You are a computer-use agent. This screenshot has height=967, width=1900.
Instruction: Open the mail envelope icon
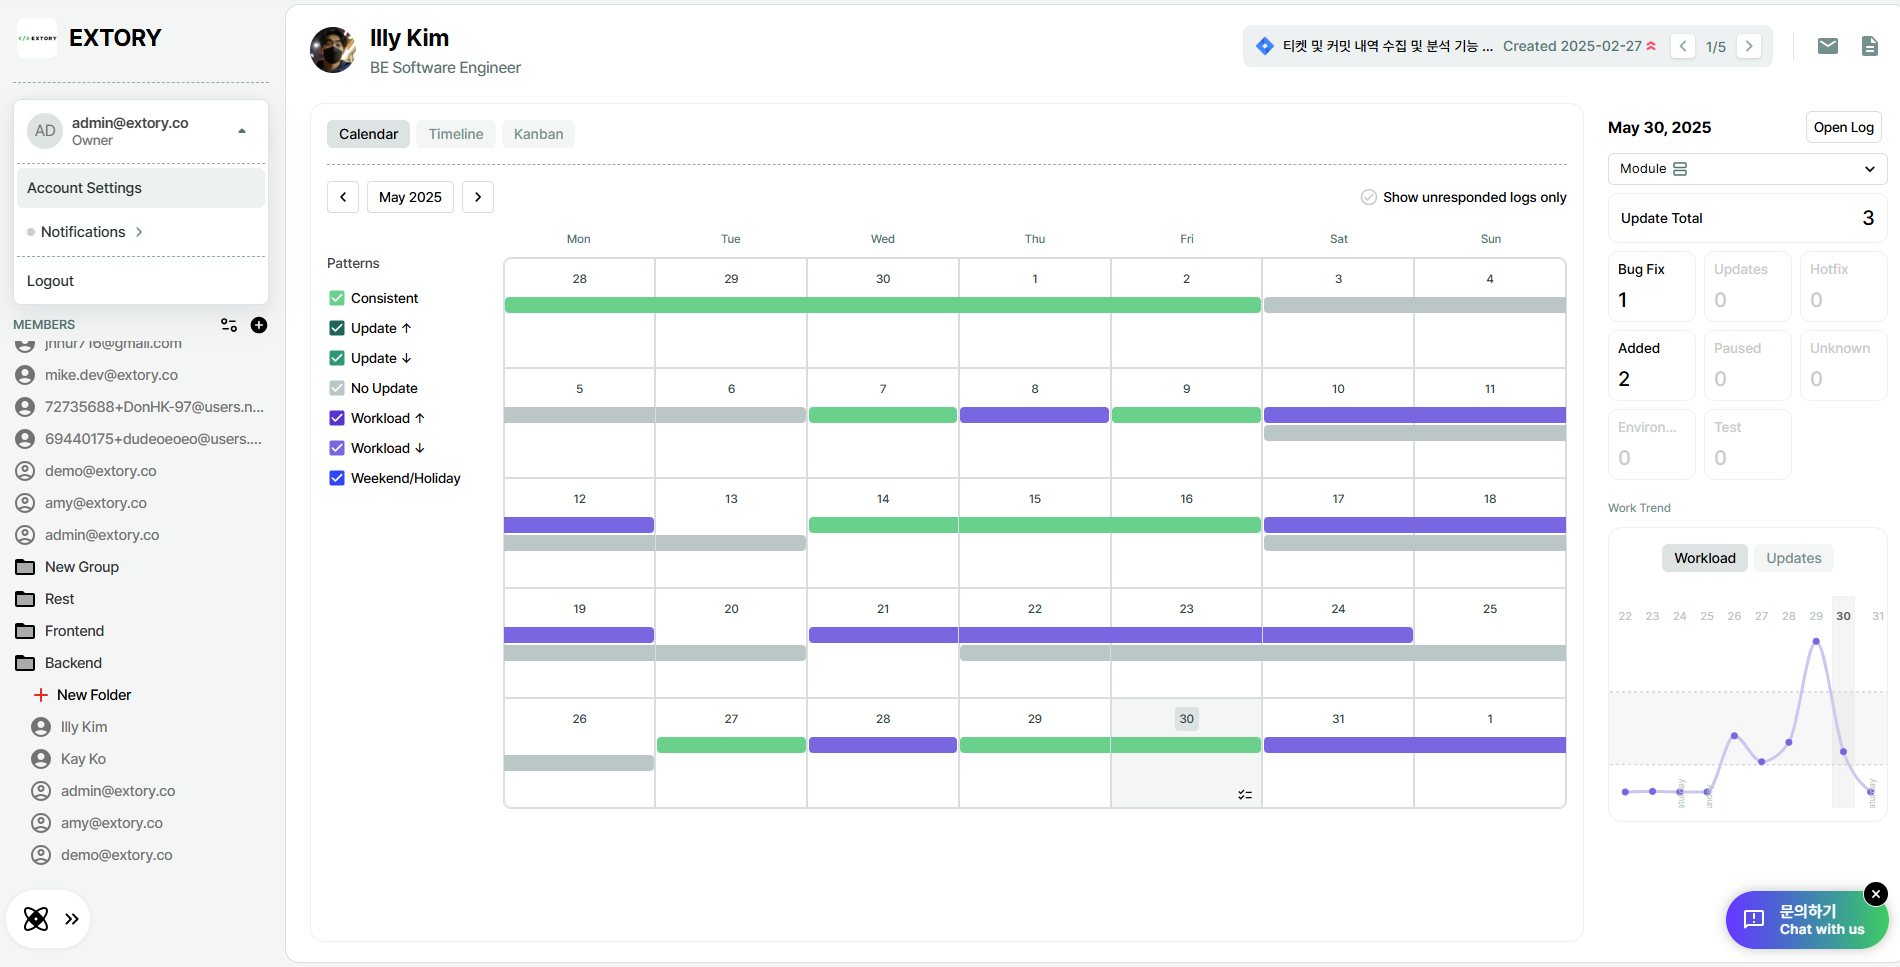tap(1827, 46)
